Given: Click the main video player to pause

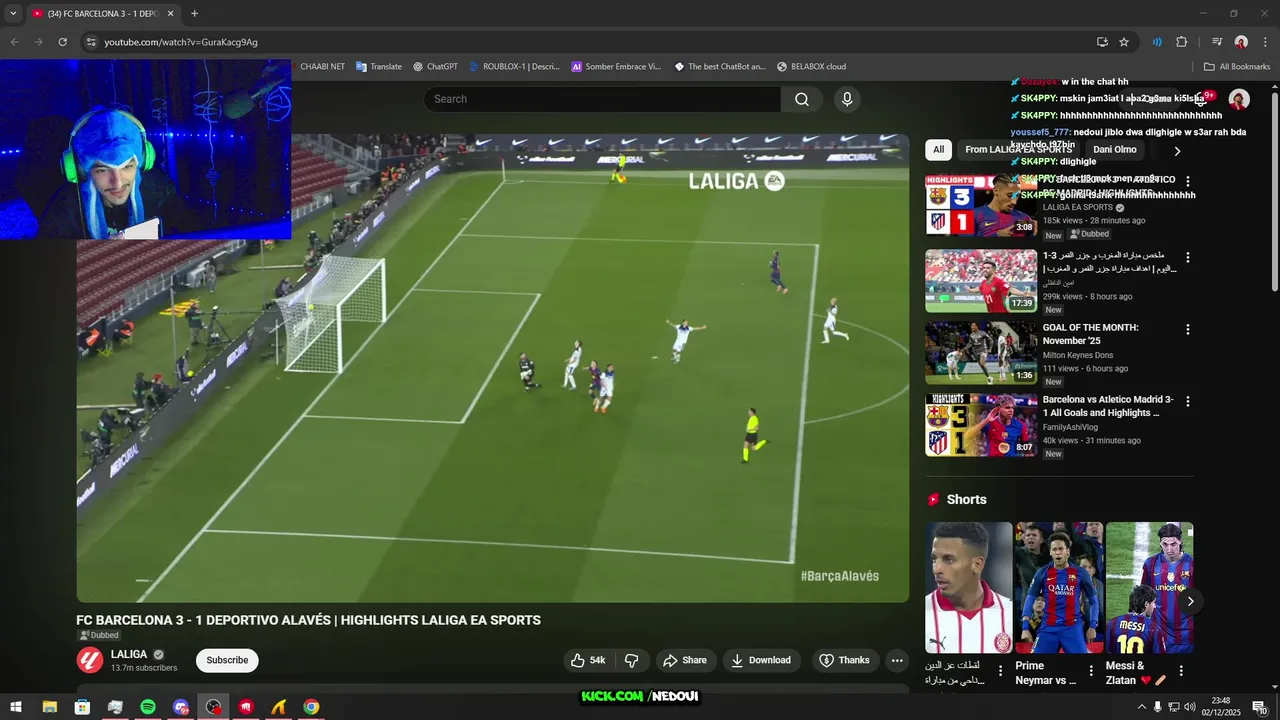Looking at the screenshot, I should [x=493, y=368].
